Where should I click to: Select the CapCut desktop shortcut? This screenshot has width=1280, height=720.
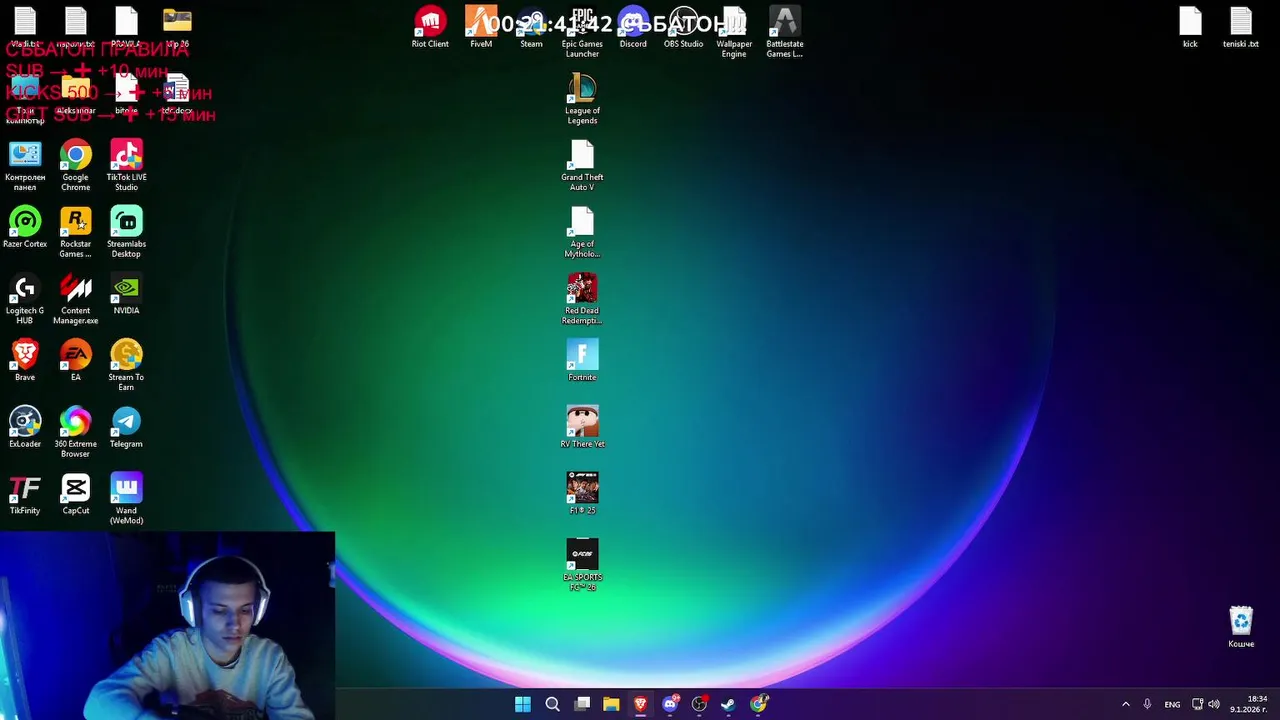click(76, 494)
